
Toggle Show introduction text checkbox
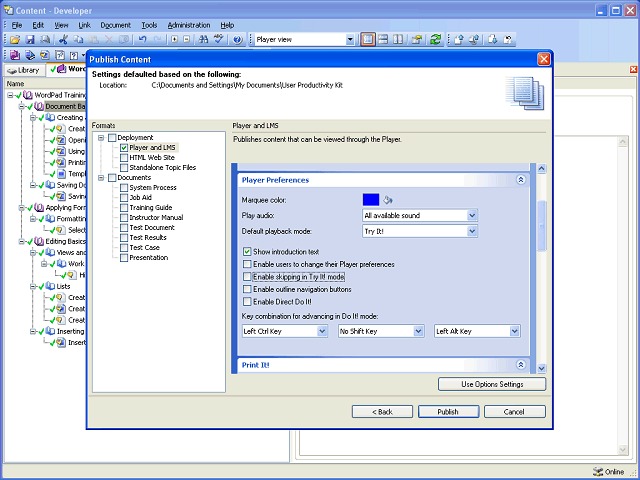click(x=247, y=252)
